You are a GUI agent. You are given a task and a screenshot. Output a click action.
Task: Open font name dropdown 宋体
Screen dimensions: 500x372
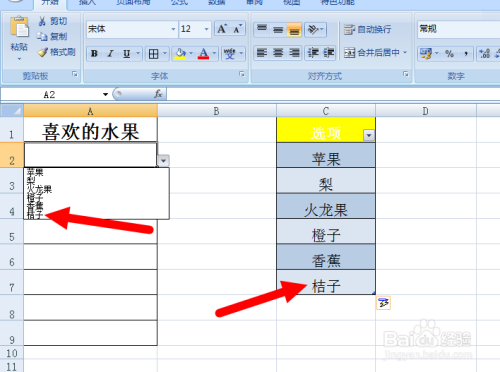[173, 29]
